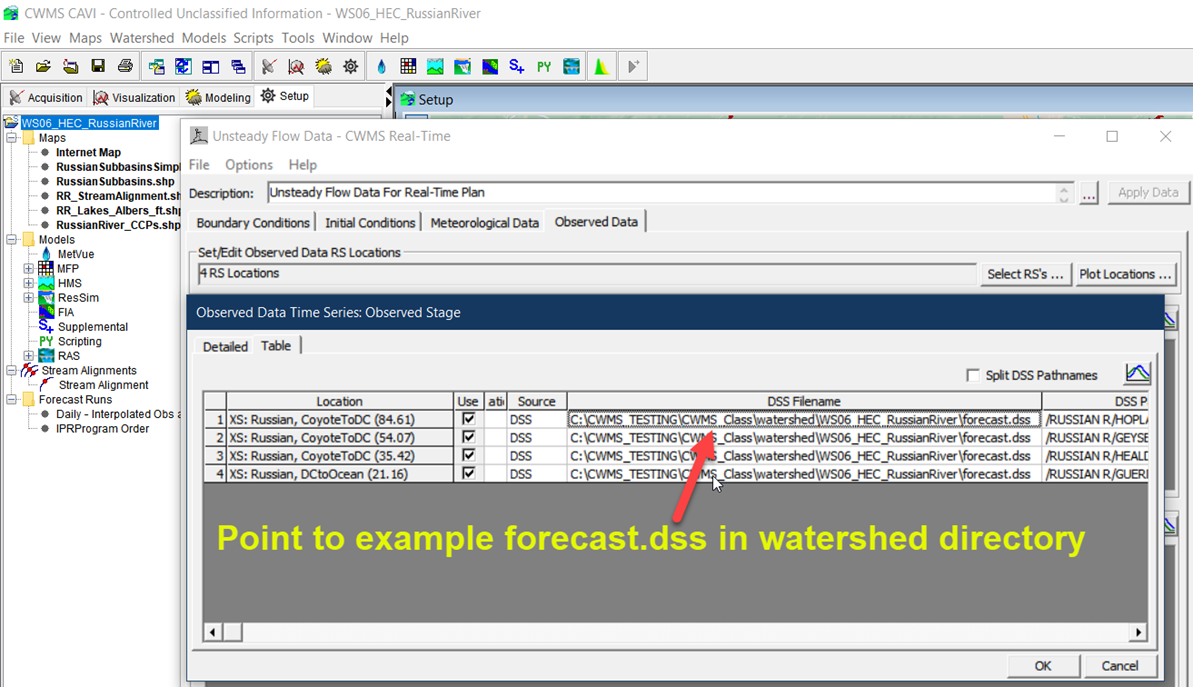
Task: Collapse the Models tree node
Action: click(11, 240)
